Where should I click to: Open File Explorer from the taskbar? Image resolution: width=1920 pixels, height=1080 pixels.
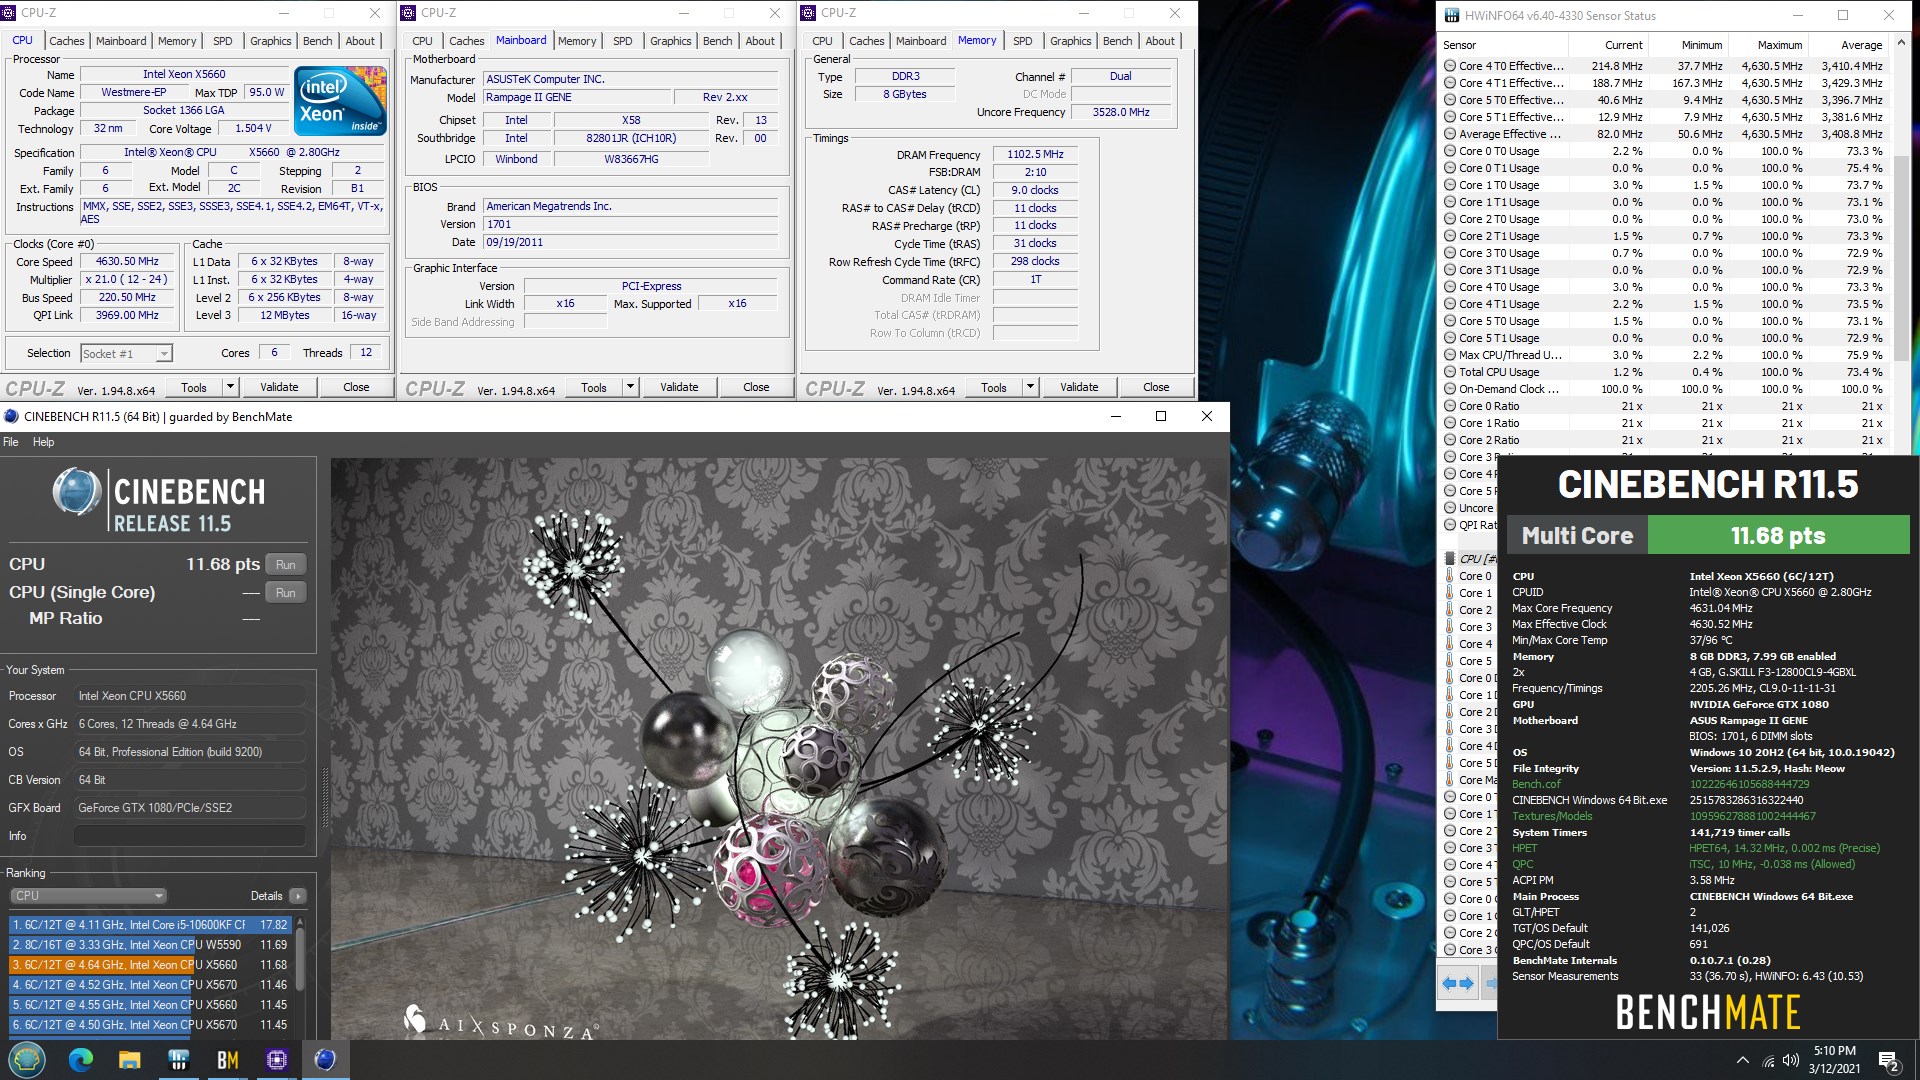[130, 1060]
